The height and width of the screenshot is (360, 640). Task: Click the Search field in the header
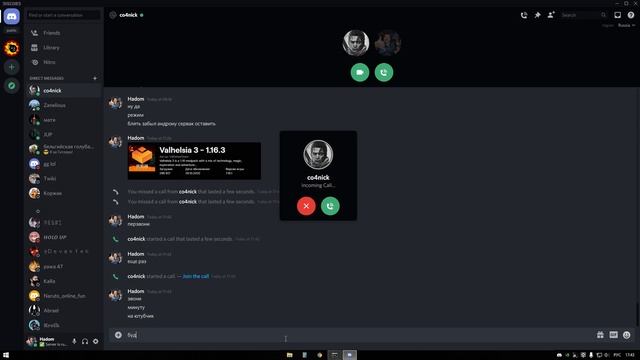(583, 15)
